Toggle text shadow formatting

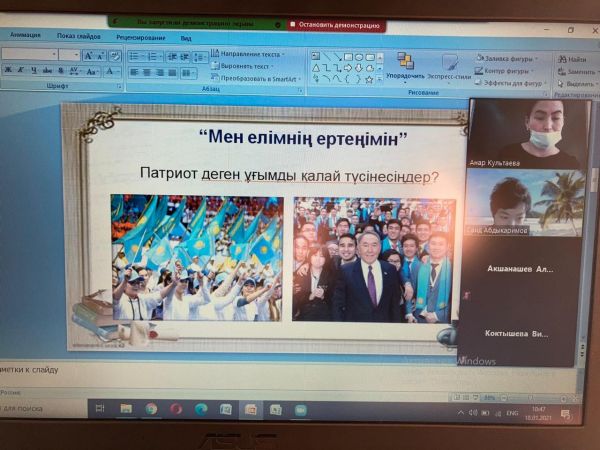tap(59, 71)
